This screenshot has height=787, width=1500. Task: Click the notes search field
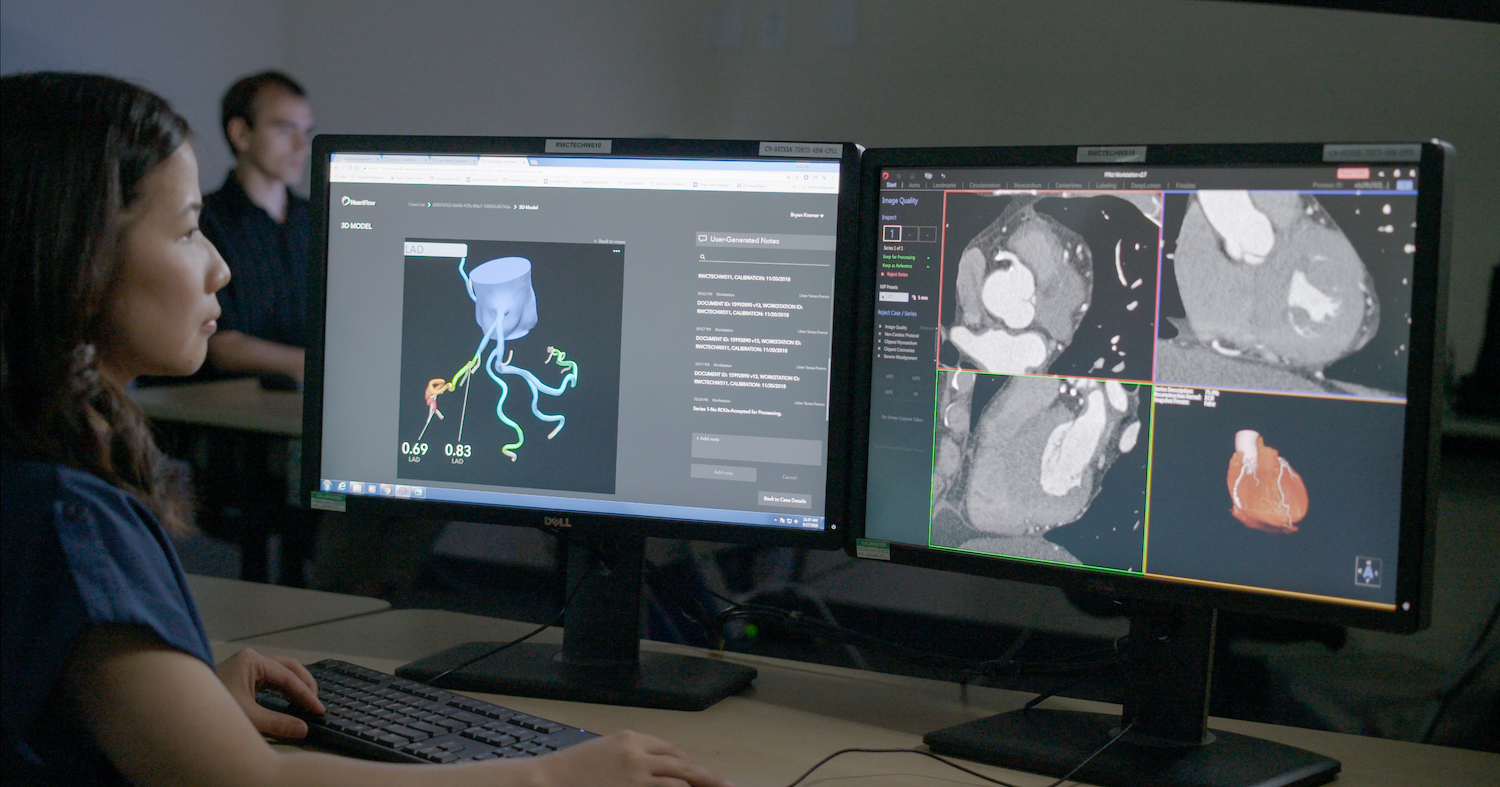[764, 259]
